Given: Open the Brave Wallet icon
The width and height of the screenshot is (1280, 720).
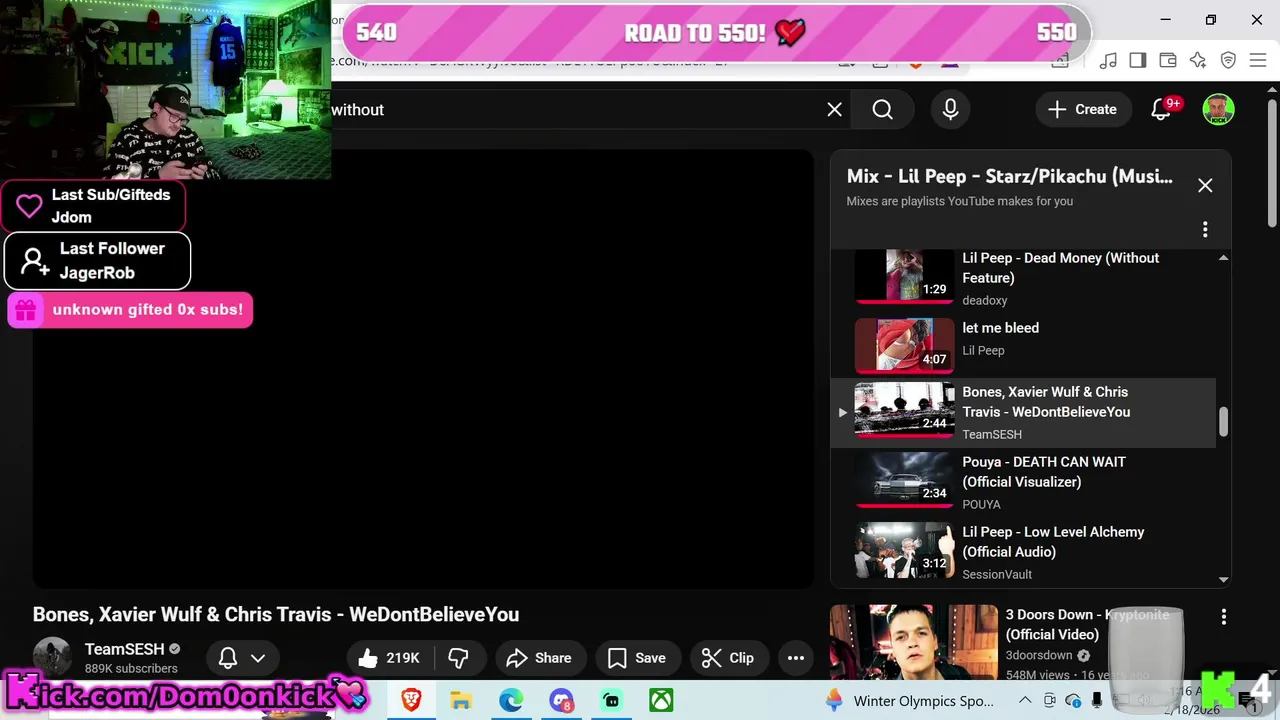Looking at the screenshot, I should (1168, 61).
